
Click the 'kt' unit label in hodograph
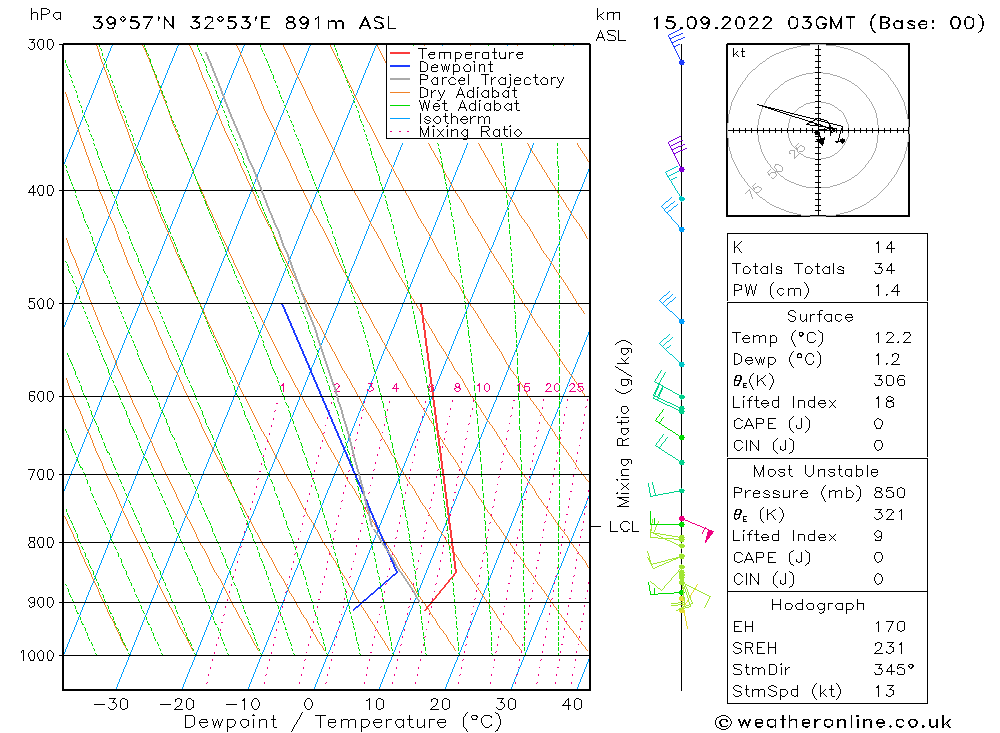tap(739, 53)
